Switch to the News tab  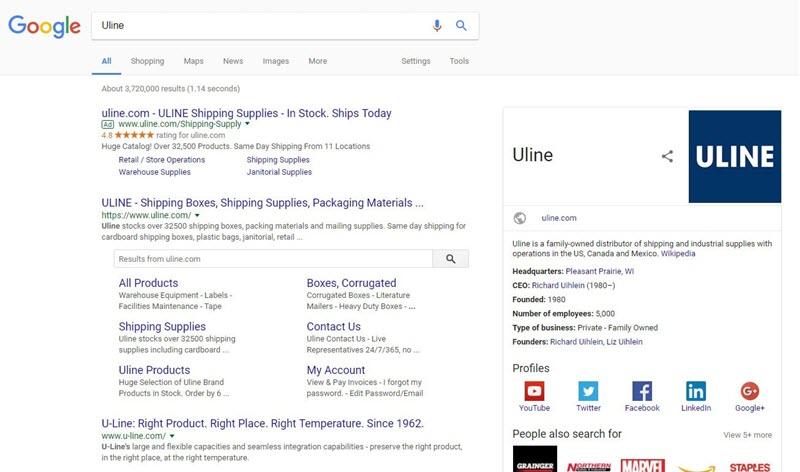click(233, 61)
